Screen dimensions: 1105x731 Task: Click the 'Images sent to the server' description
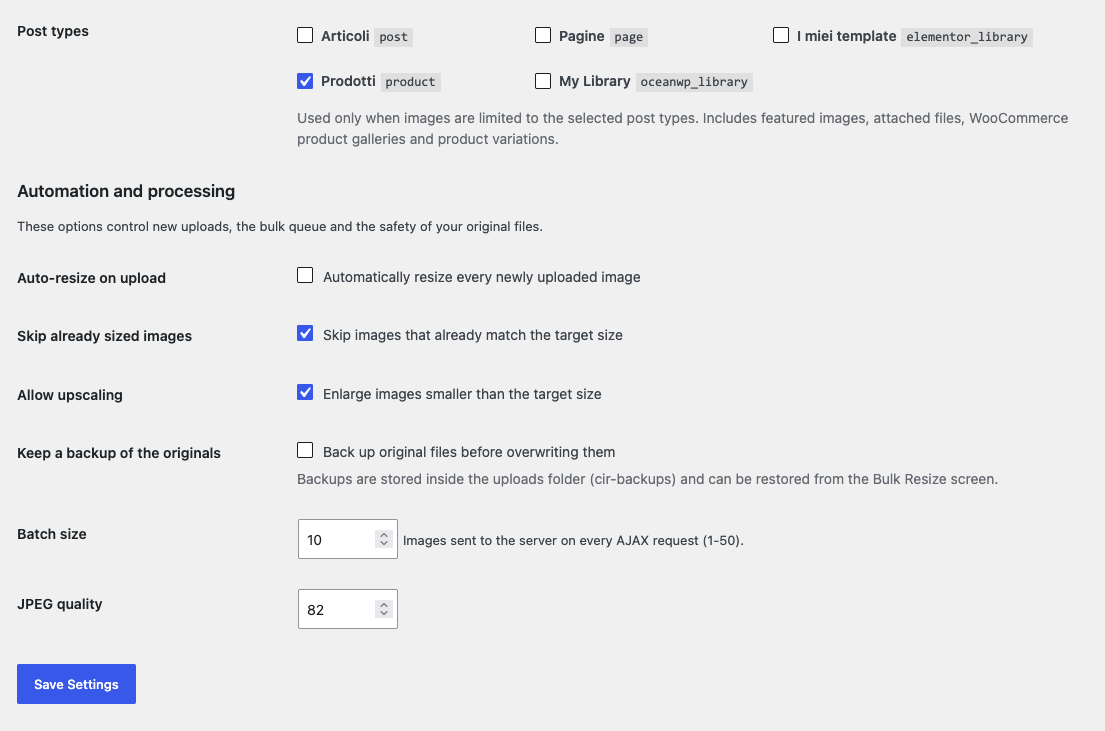[573, 540]
